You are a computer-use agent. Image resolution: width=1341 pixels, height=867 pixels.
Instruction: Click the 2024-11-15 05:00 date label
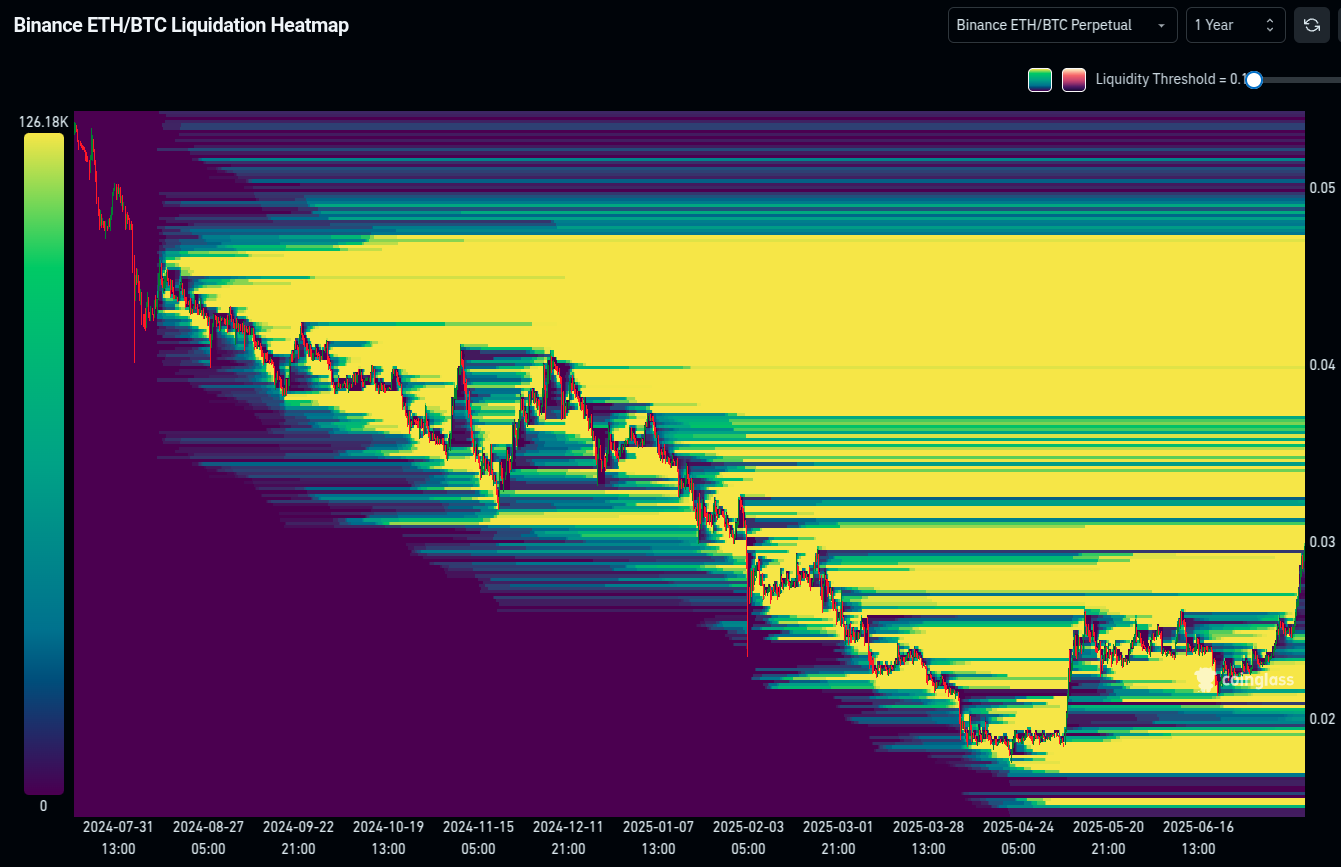pos(478,838)
